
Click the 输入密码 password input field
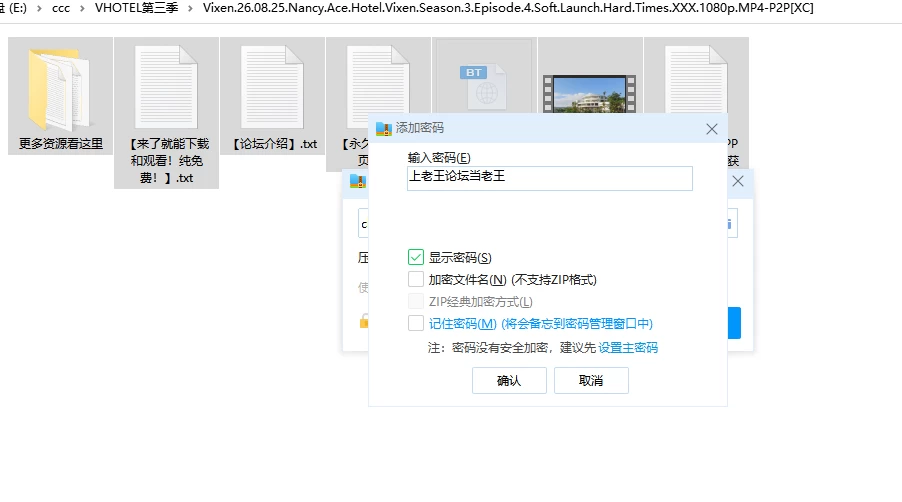point(550,178)
